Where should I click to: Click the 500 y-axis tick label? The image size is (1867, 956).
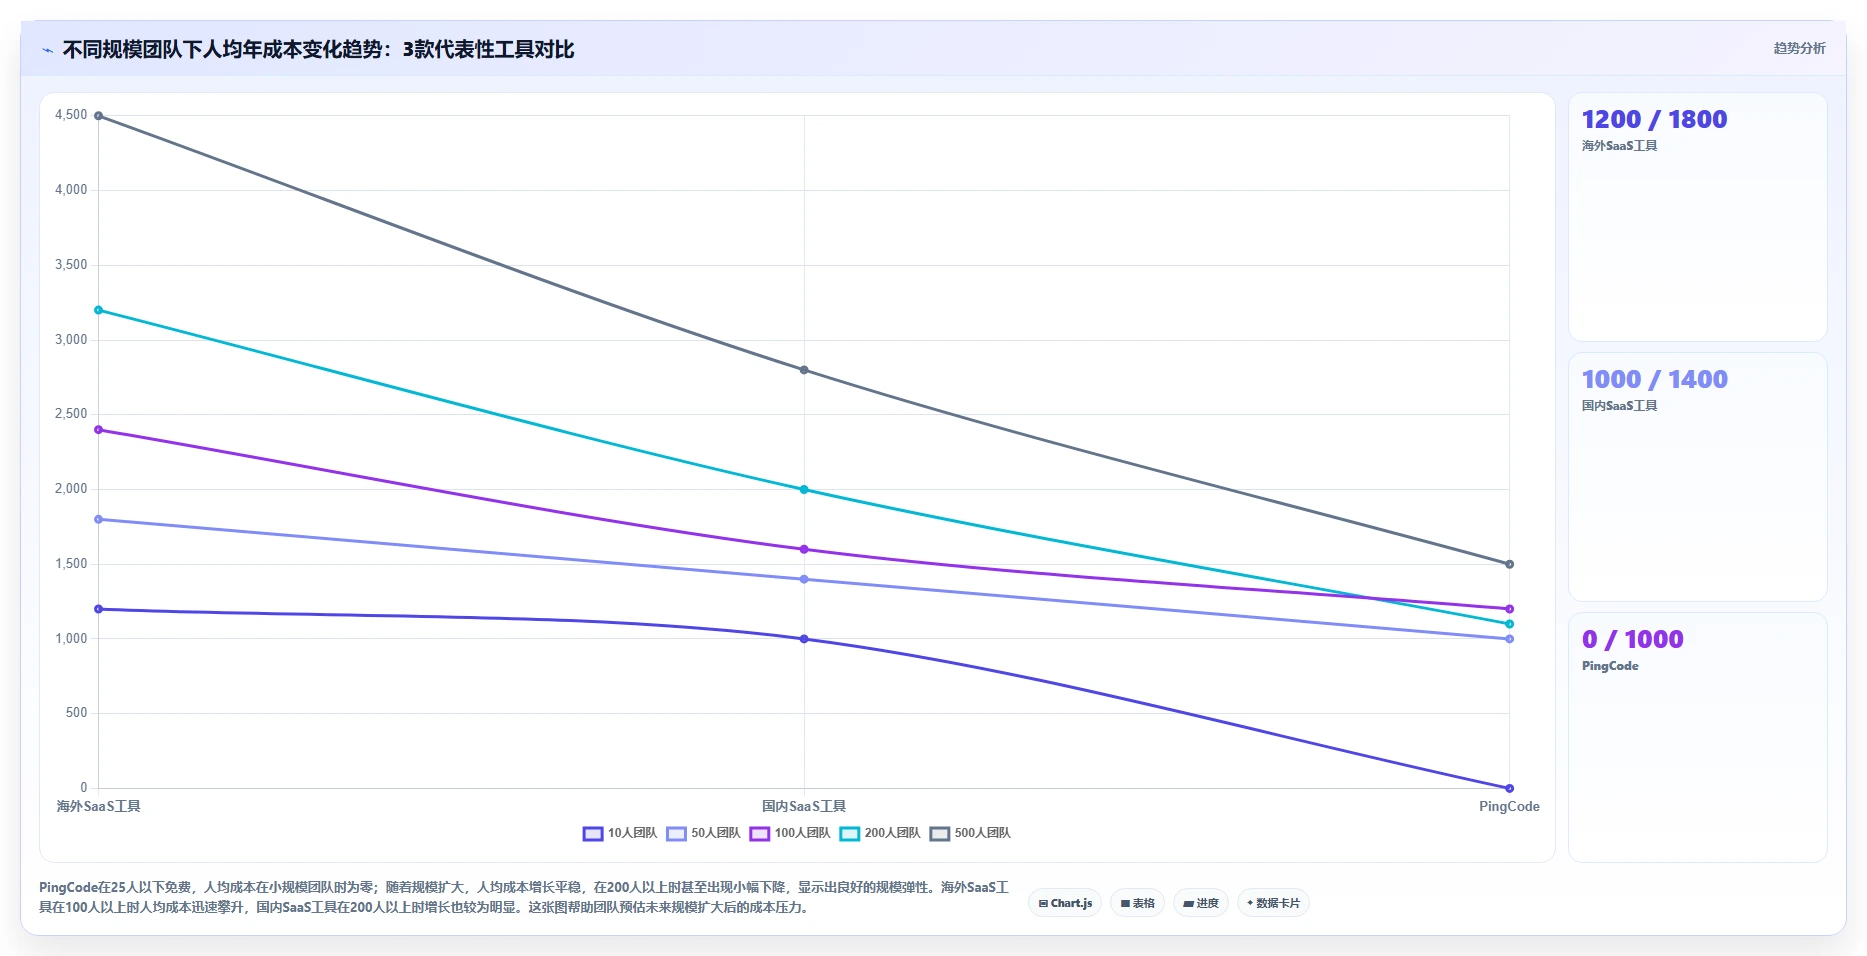pos(76,713)
